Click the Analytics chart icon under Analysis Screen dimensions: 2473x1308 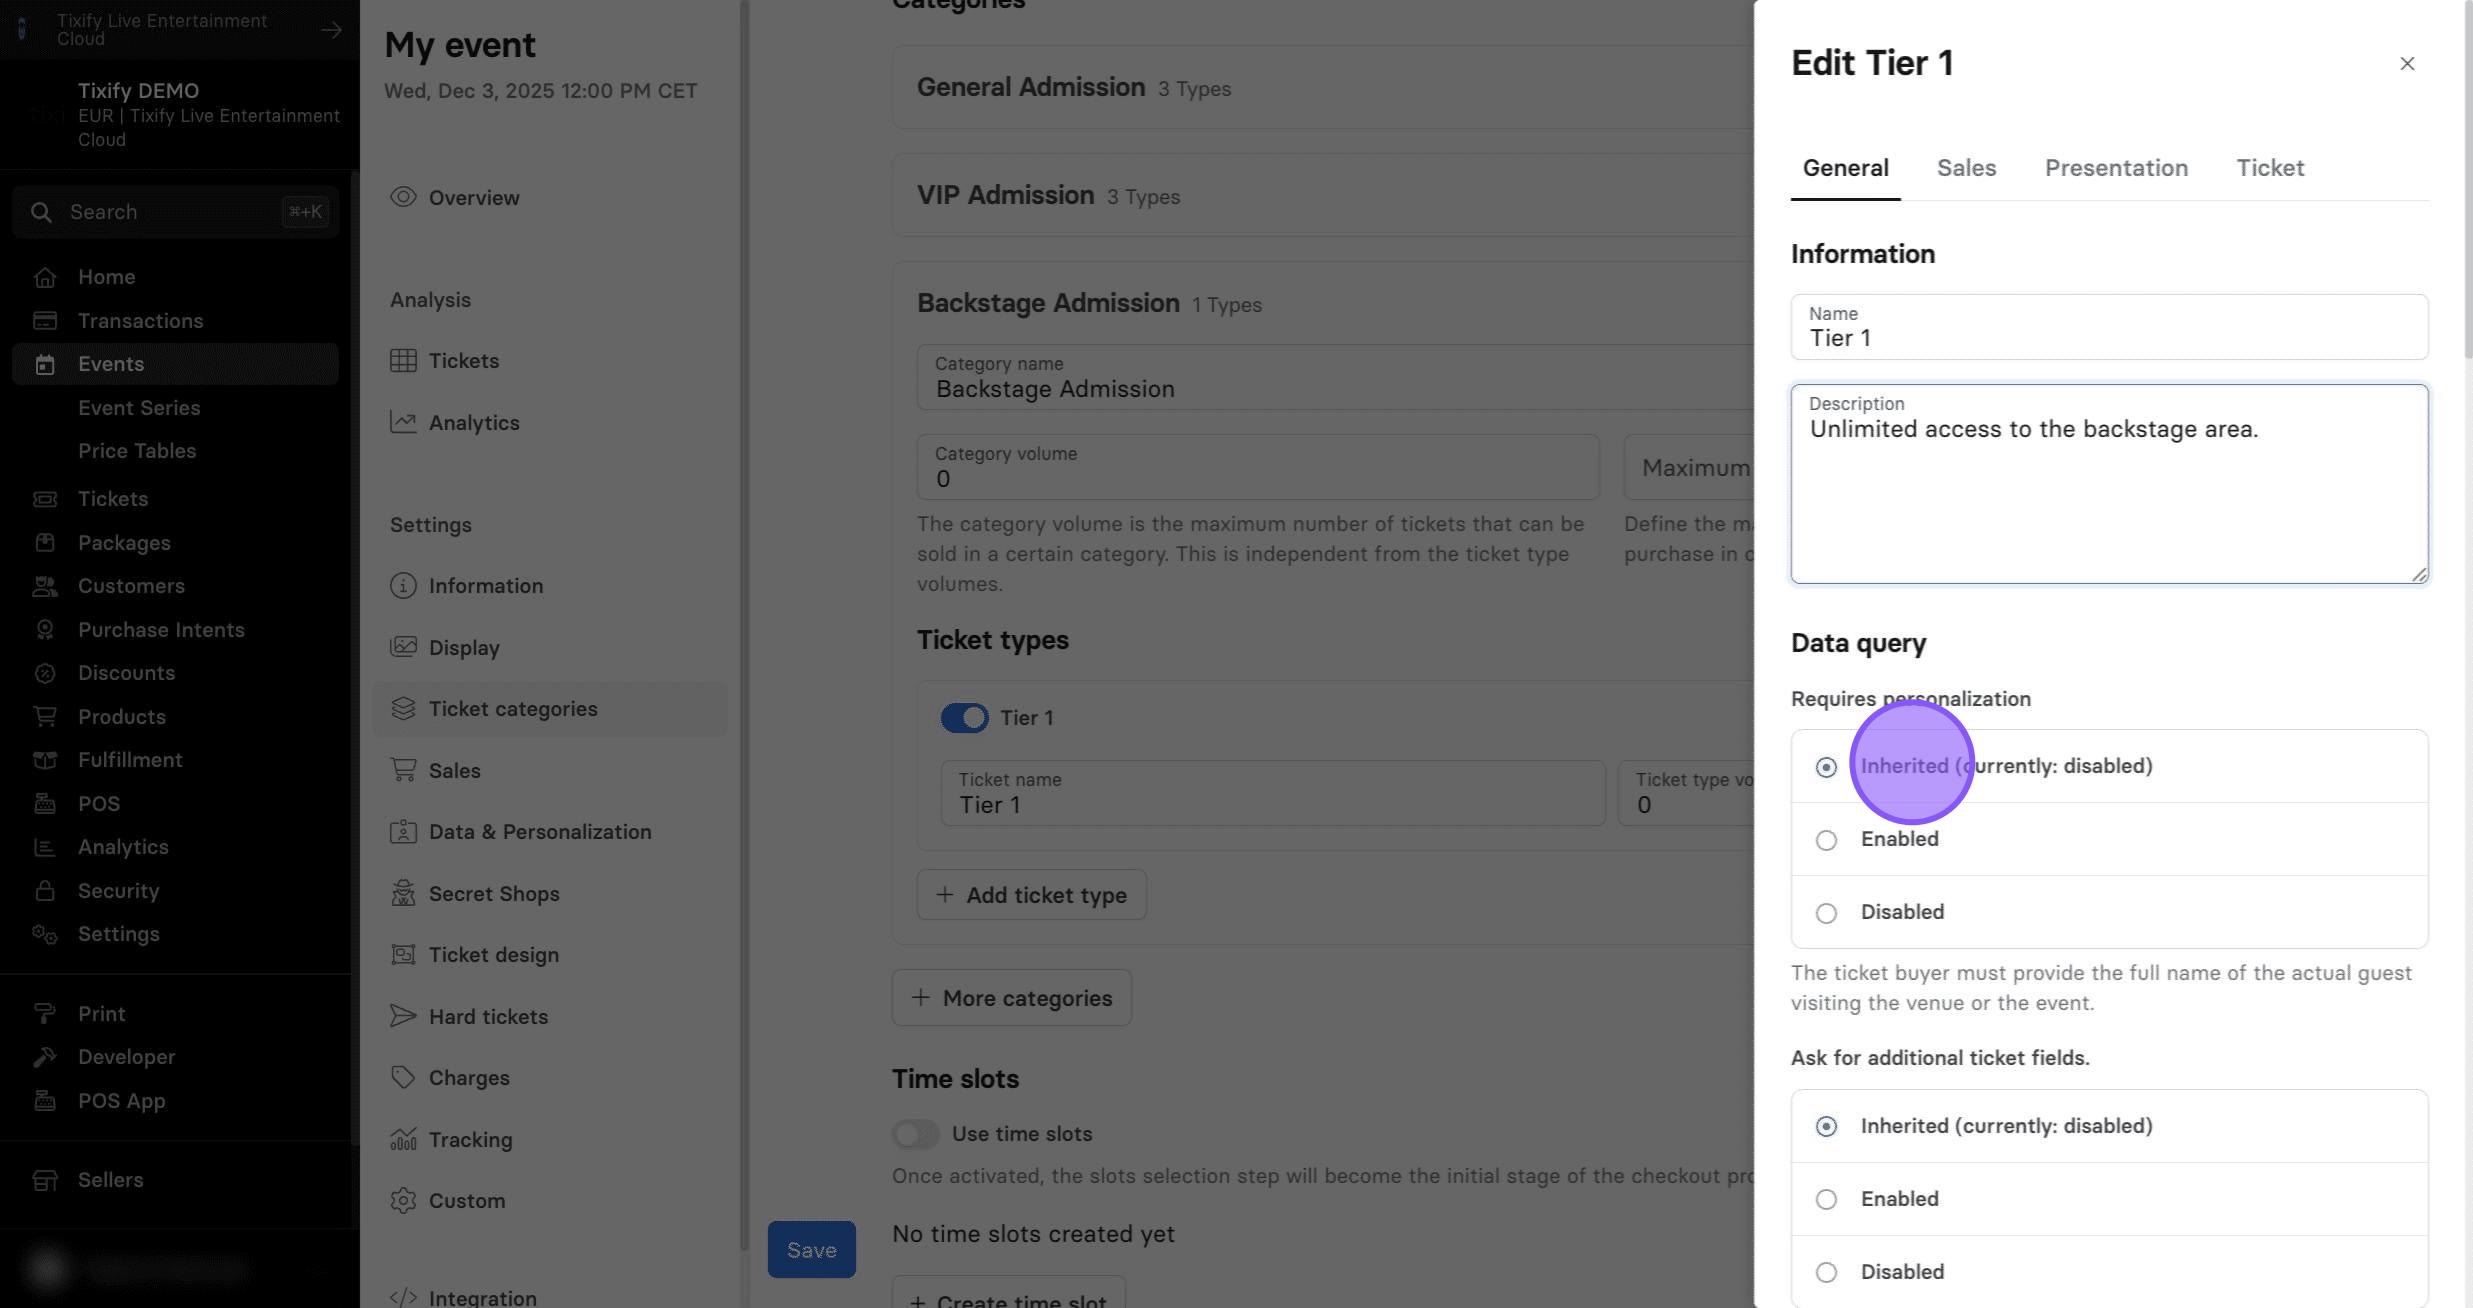403,423
